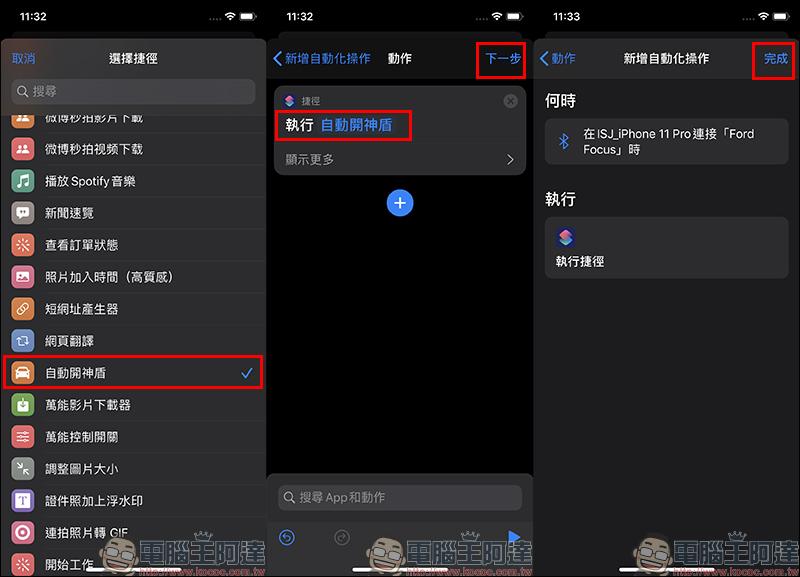The height and width of the screenshot is (577, 800).
Task: Tap the blue play run button
Action: pyautogui.click(x=514, y=536)
